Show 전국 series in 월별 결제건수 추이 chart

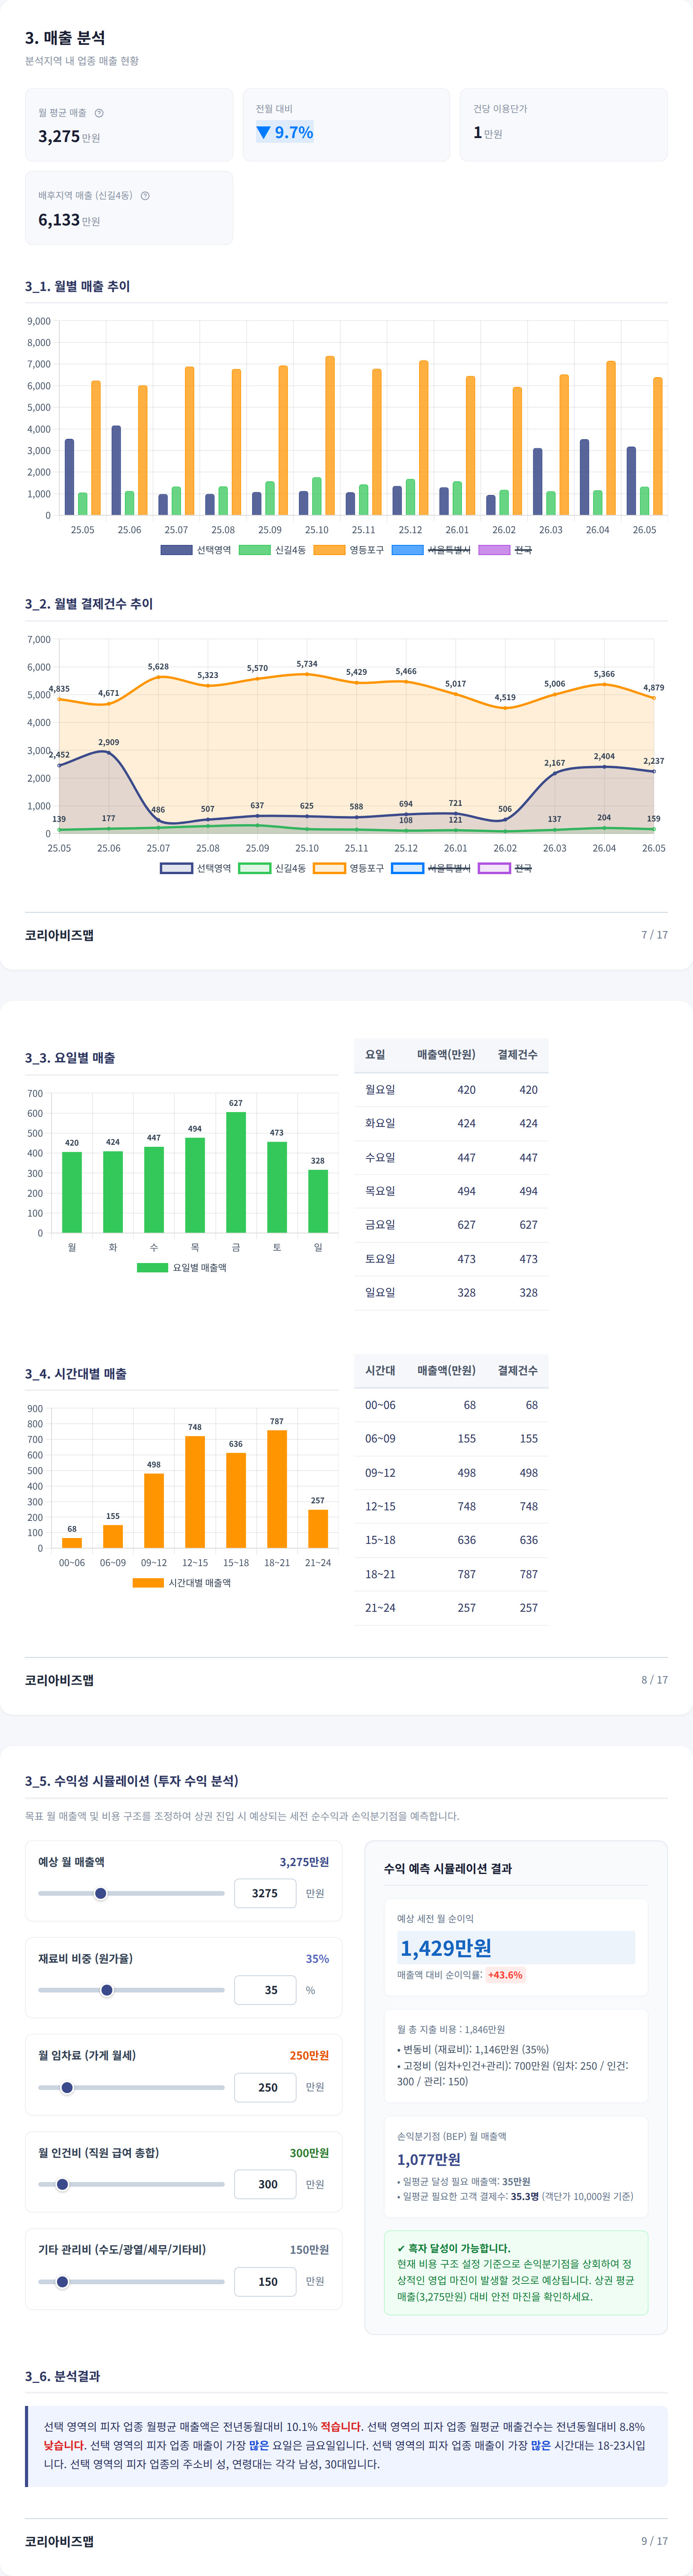click(x=505, y=868)
